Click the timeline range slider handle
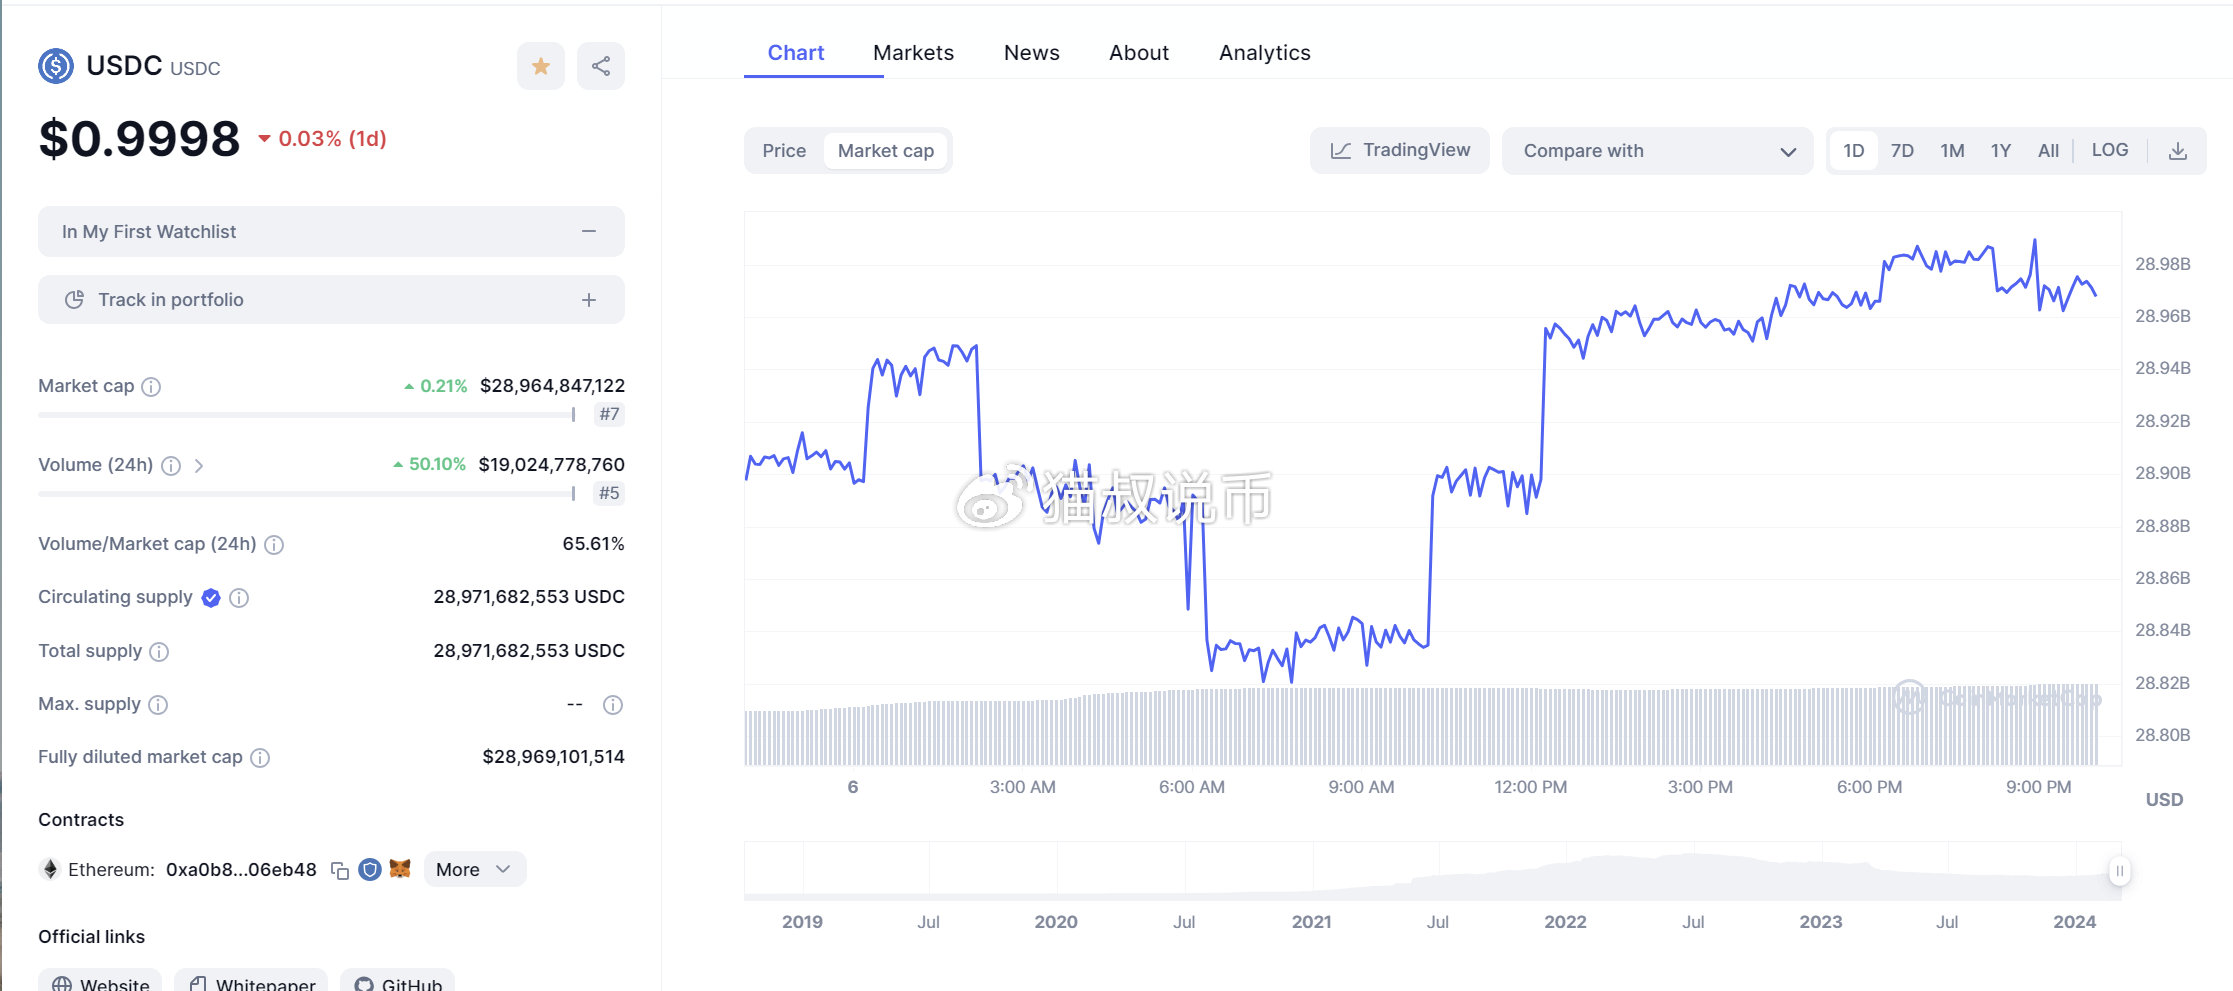The height and width of the screenshot is (991, 2233). (2118, 871)
